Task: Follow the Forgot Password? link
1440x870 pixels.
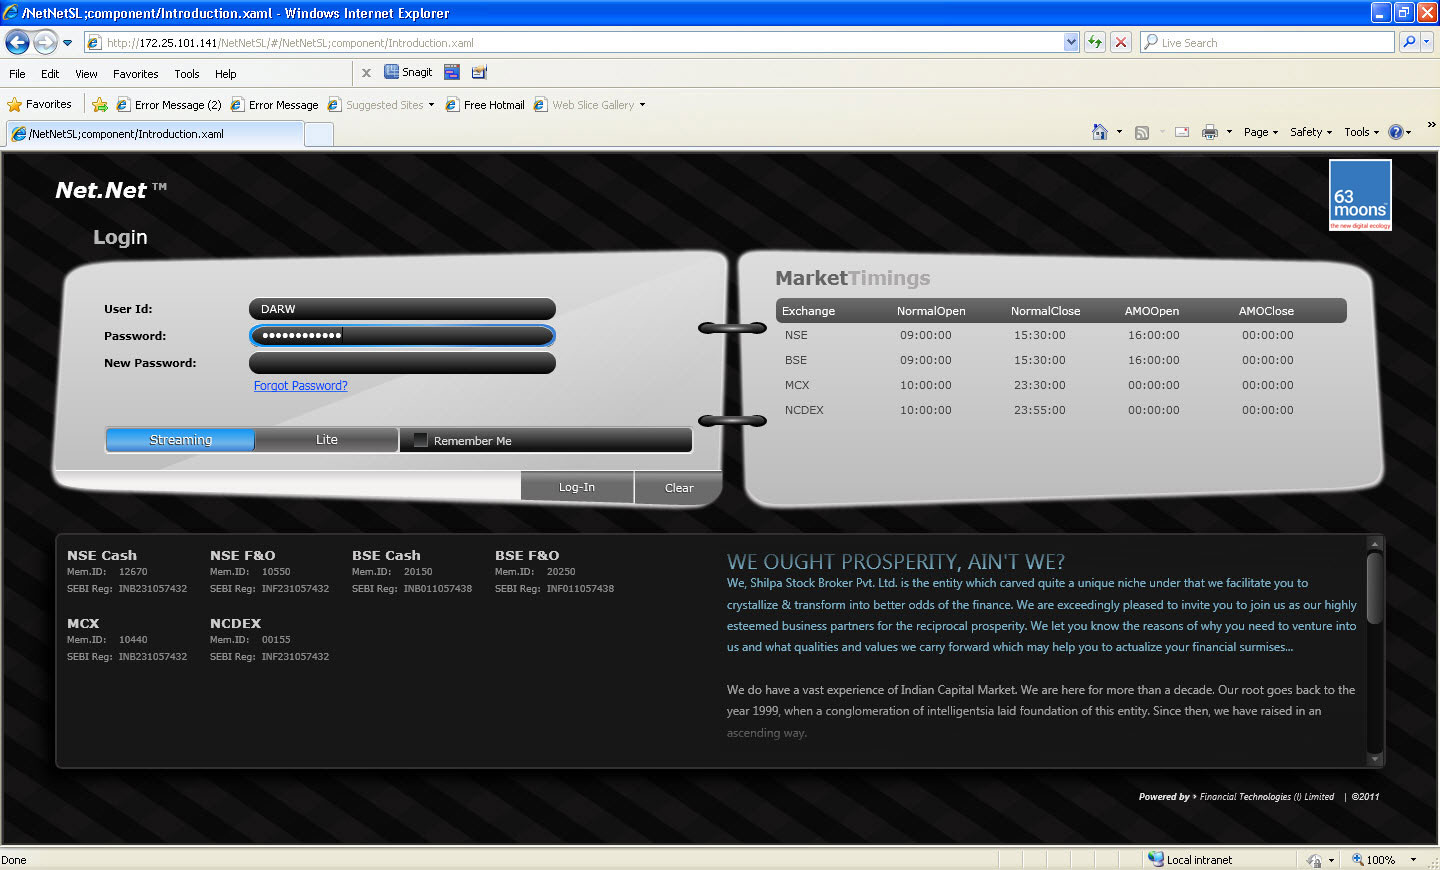Action: pyautogui.click(x=300, y=386)
